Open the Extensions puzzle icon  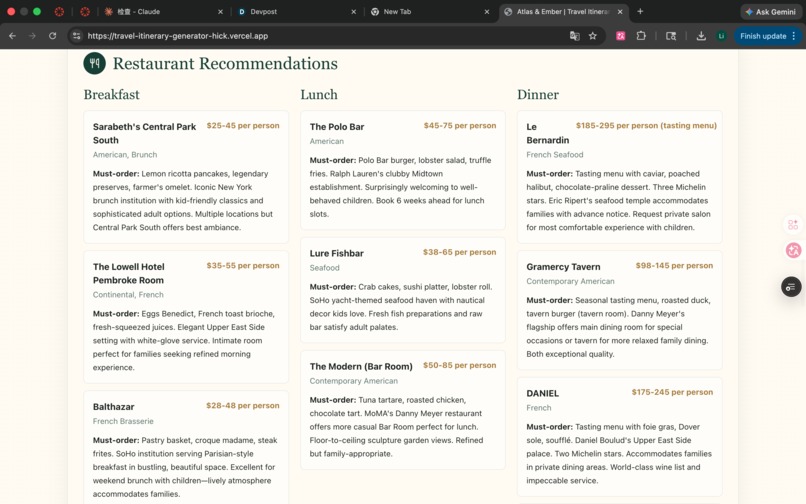point(641,36)
